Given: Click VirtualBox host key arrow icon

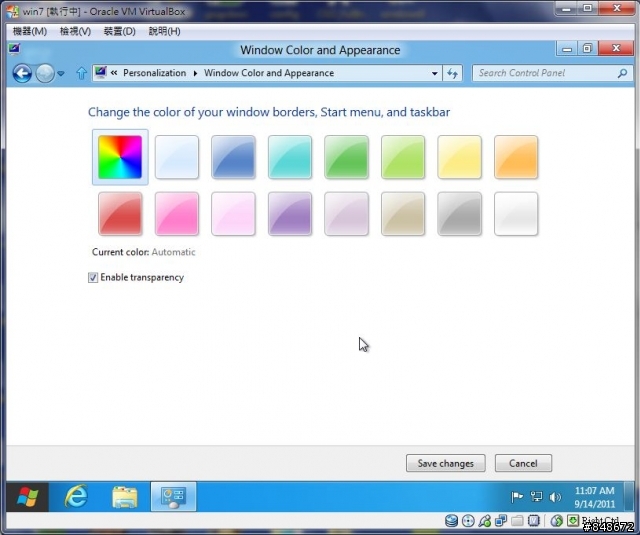Looking at the screenshot, I should click(x=573, y=521).
